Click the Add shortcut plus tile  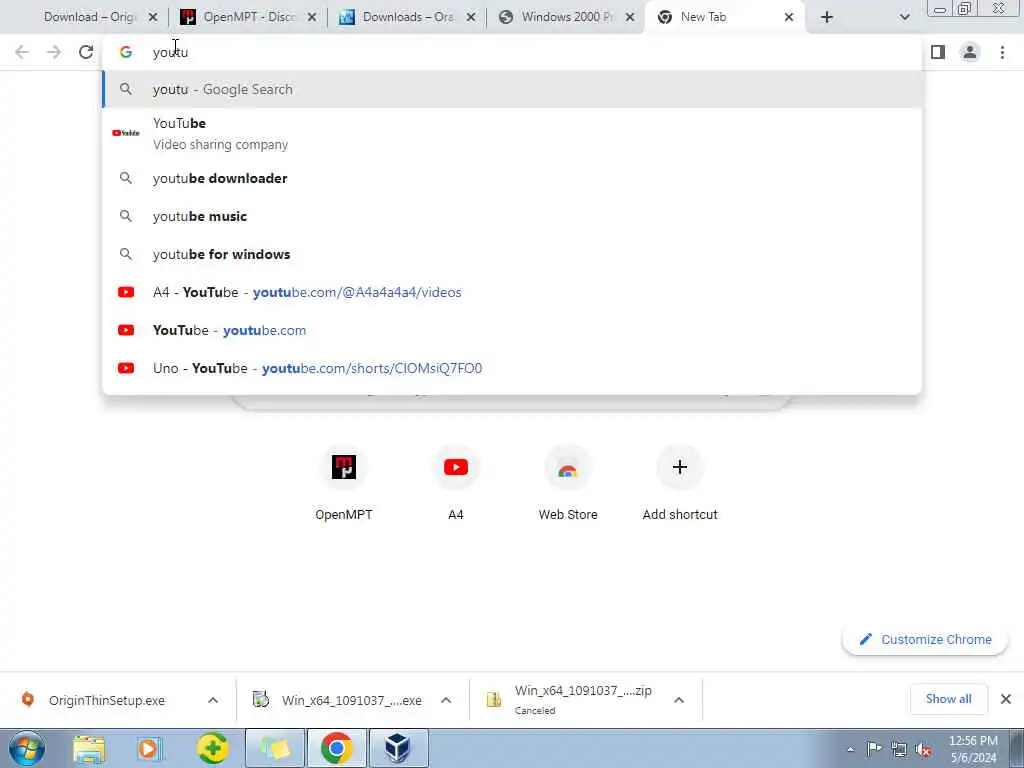680,485
